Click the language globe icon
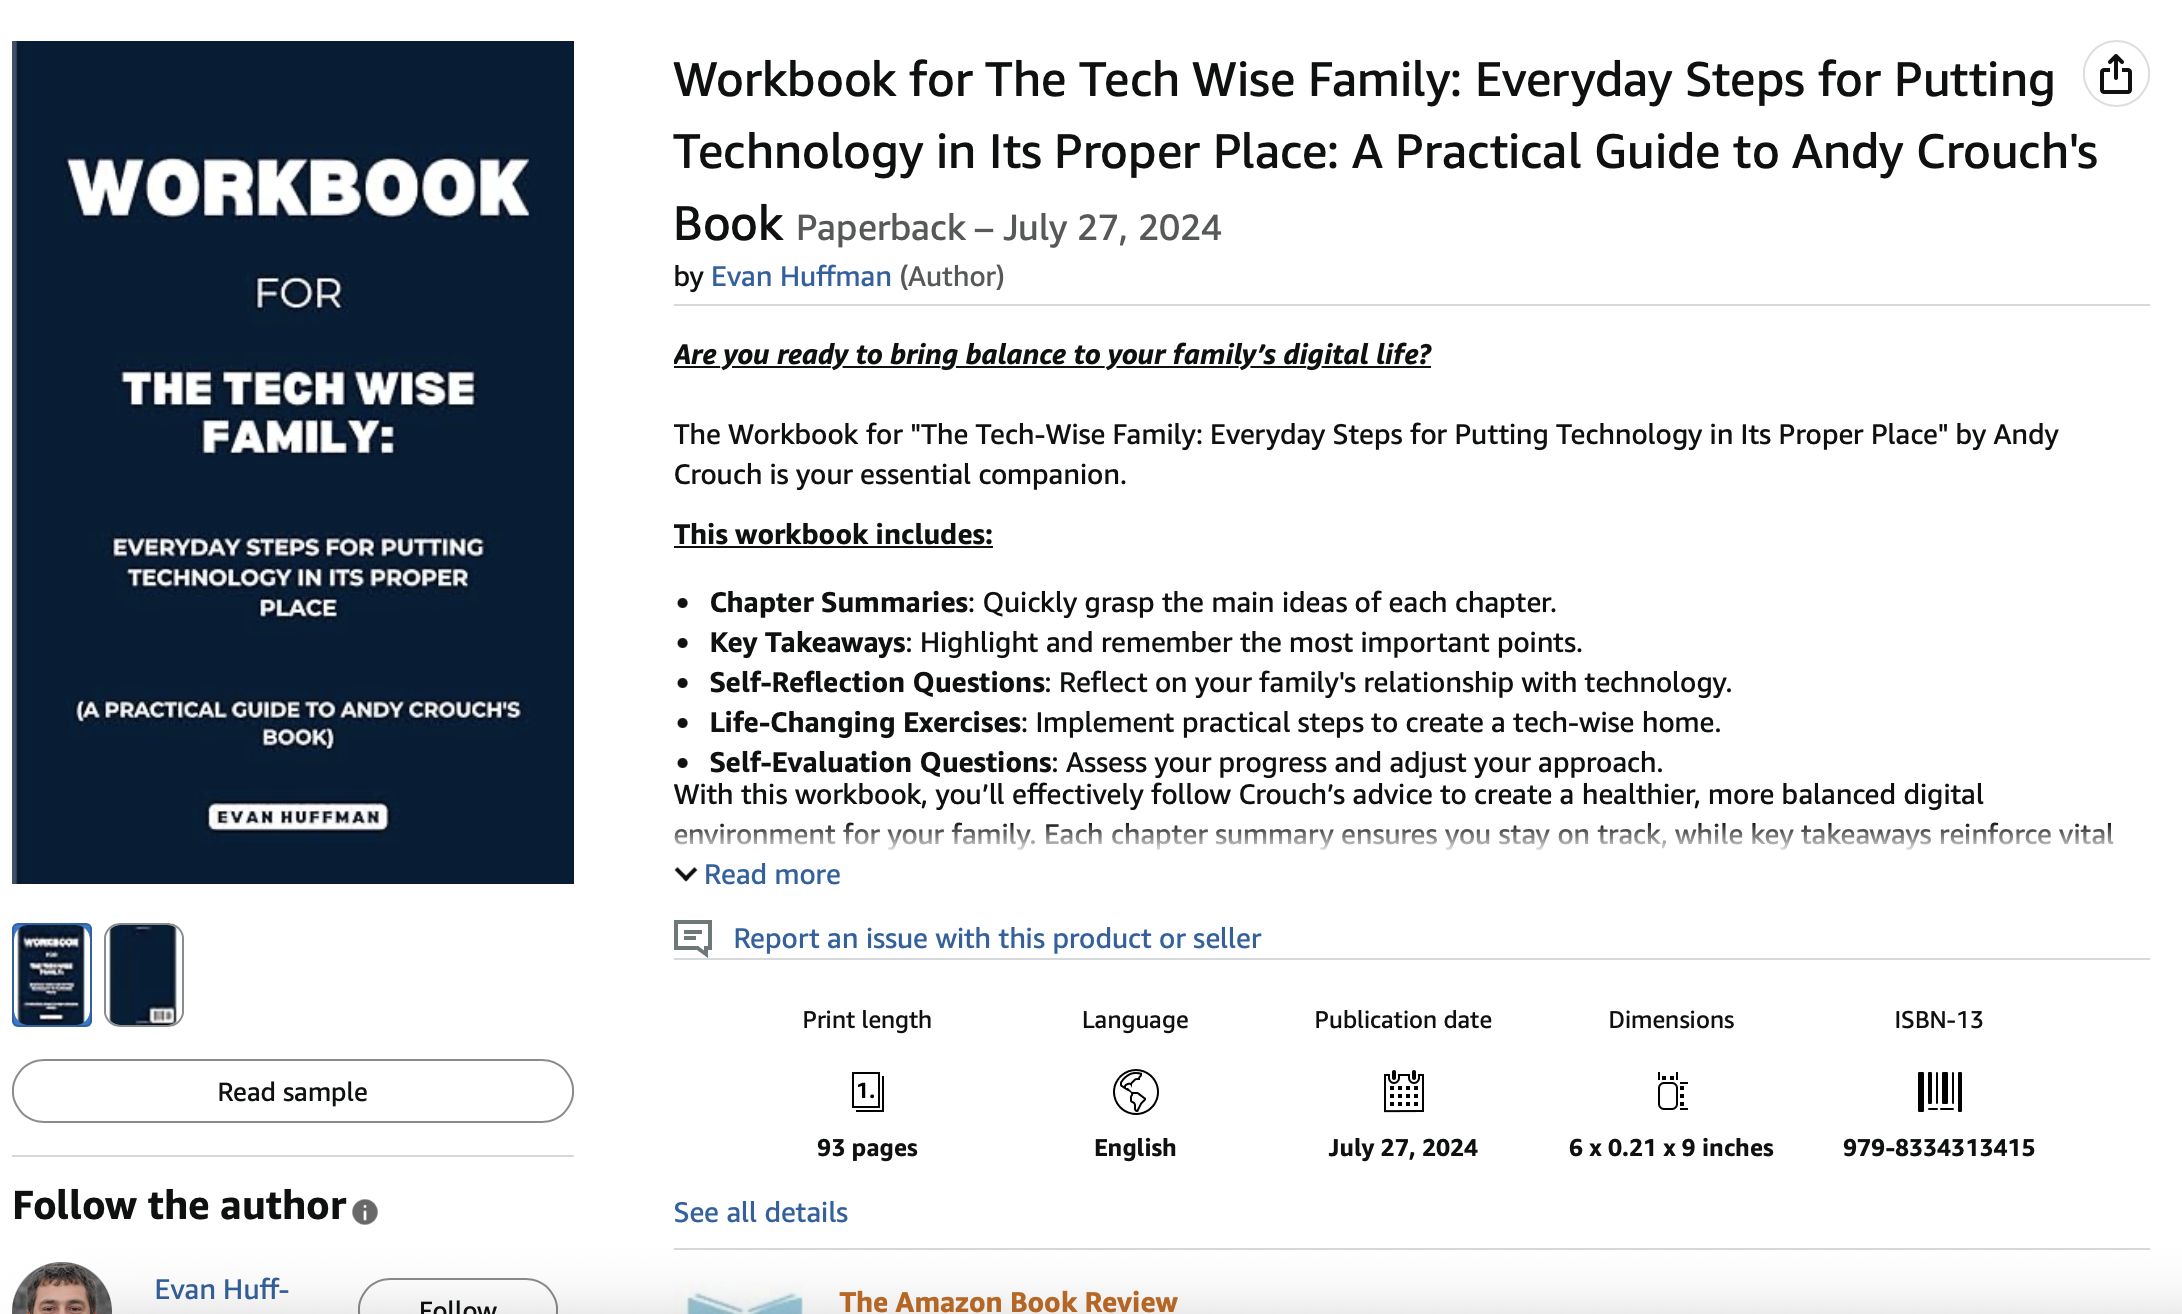The width and height of the screenshot is (2182, 1314). coord(1135,1091)
